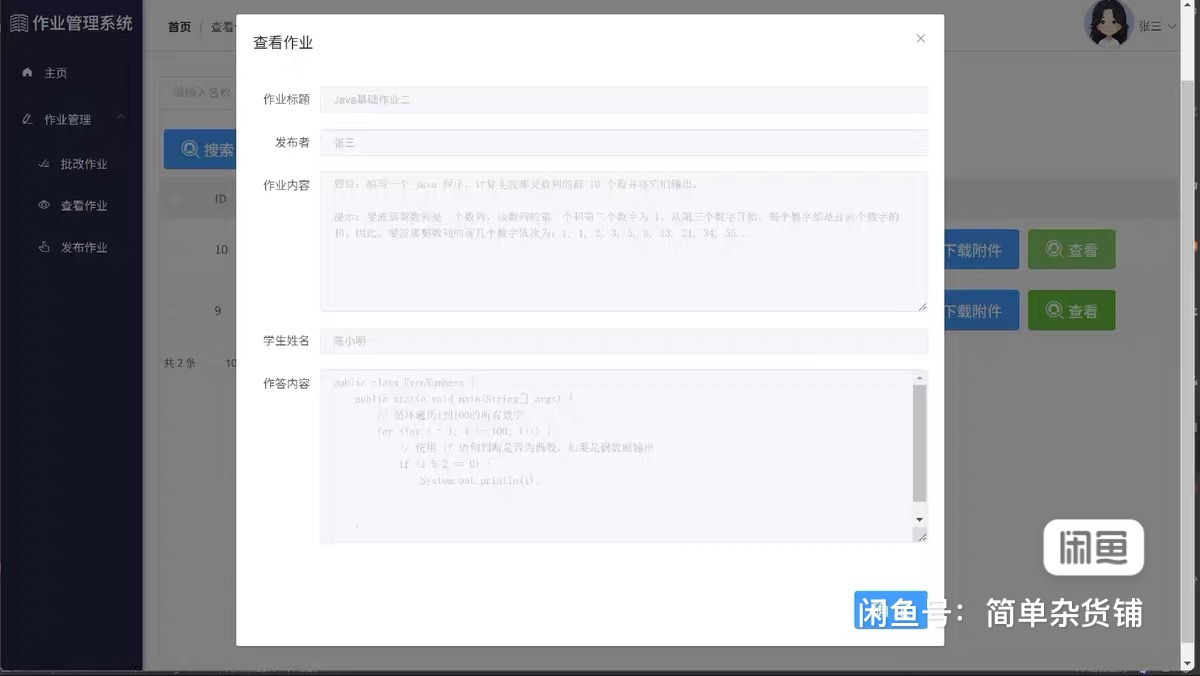Close the 查看作业 dialog with X
1200x676 pixels.
coord(920,39)
